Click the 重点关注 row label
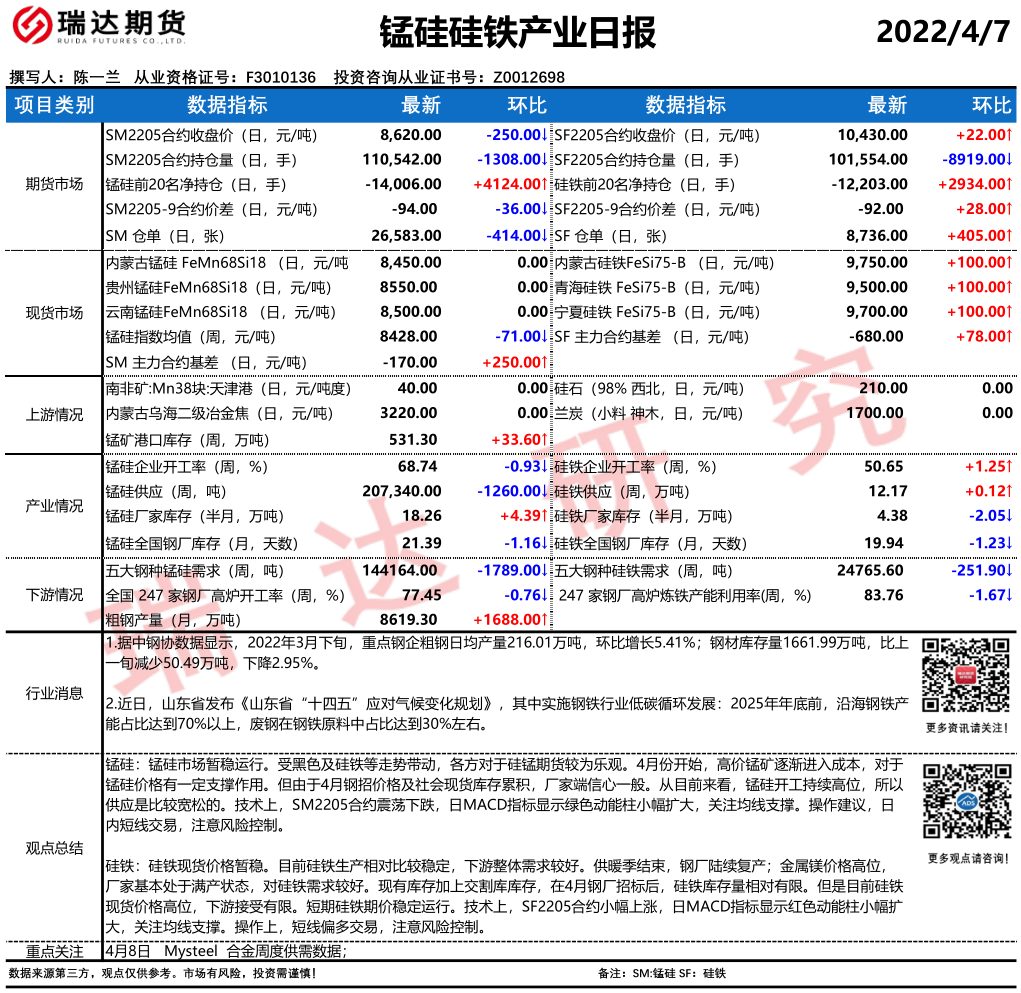The height and width of the screenshot is (993, 1021). (x=54, y=951)
